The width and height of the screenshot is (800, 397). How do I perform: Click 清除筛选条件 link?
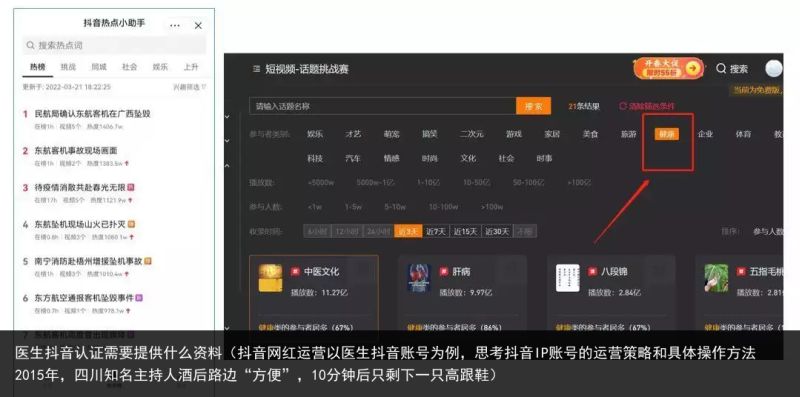(646, 106)
